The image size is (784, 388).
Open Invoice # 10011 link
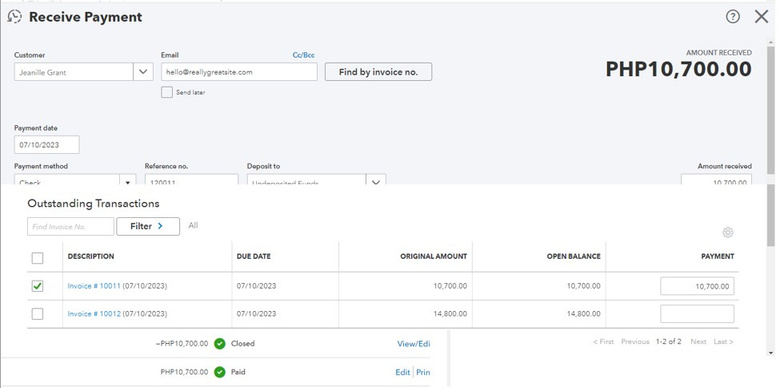click(x=94, y=286)
